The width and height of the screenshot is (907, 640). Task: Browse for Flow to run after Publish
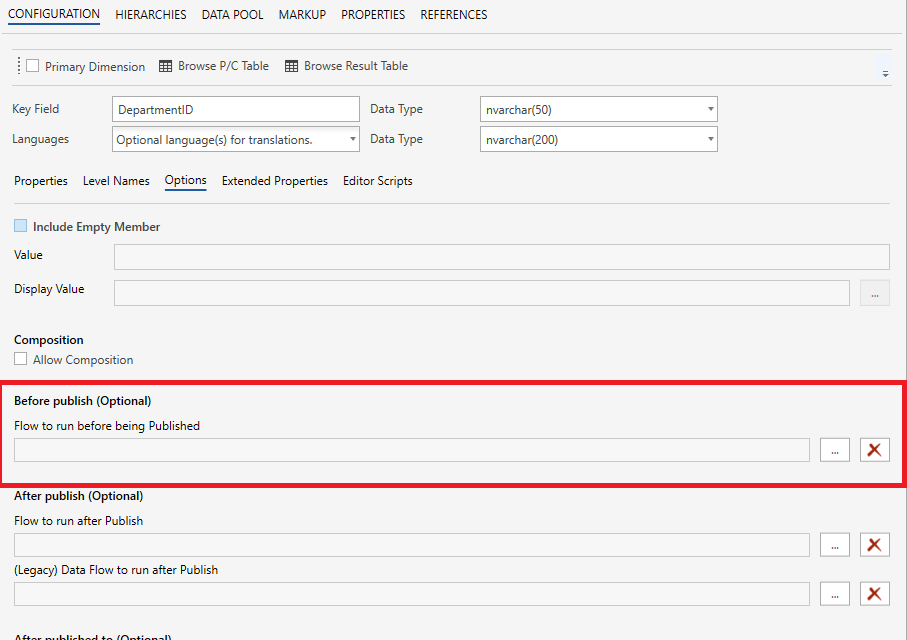pos(834,545)
